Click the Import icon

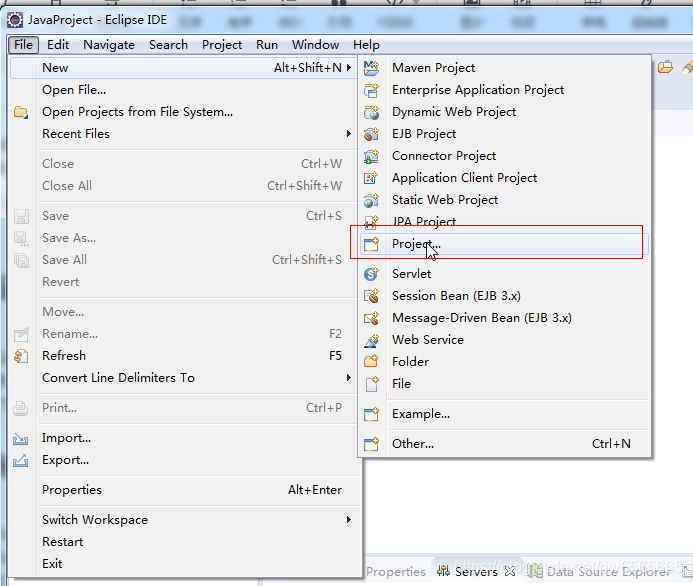point(21,438)
